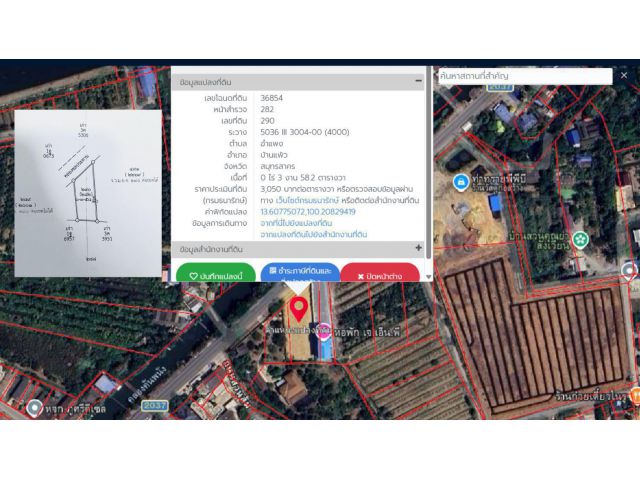The image size is (640, 480).
Task: Select the land number value 290
Action: point(267,121)
